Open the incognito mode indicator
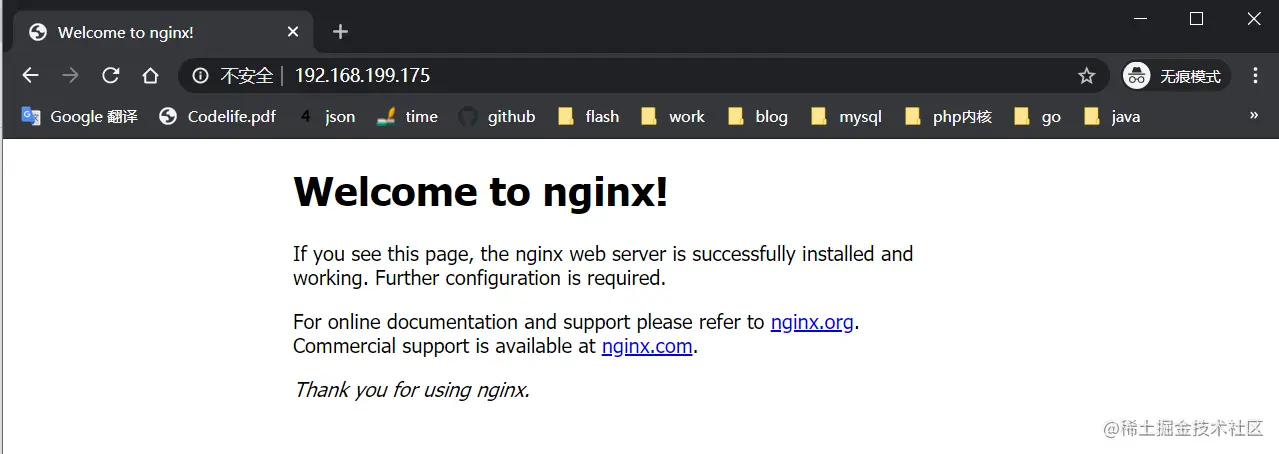Screen dimensions: 1279x454 click(1176, 76)
